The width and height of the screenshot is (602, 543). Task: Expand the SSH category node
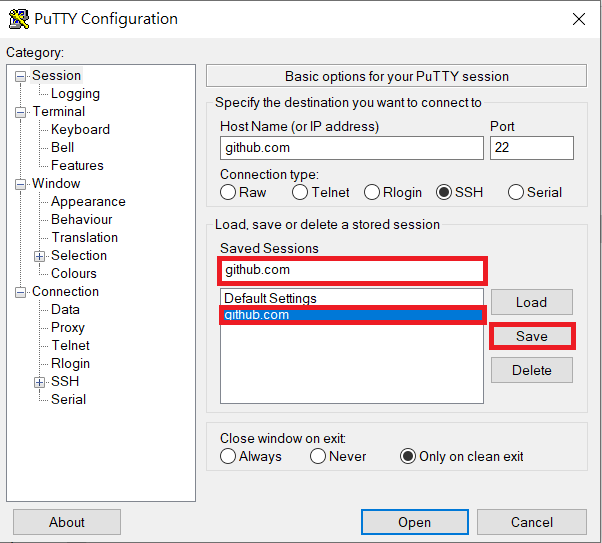point(39,382)
